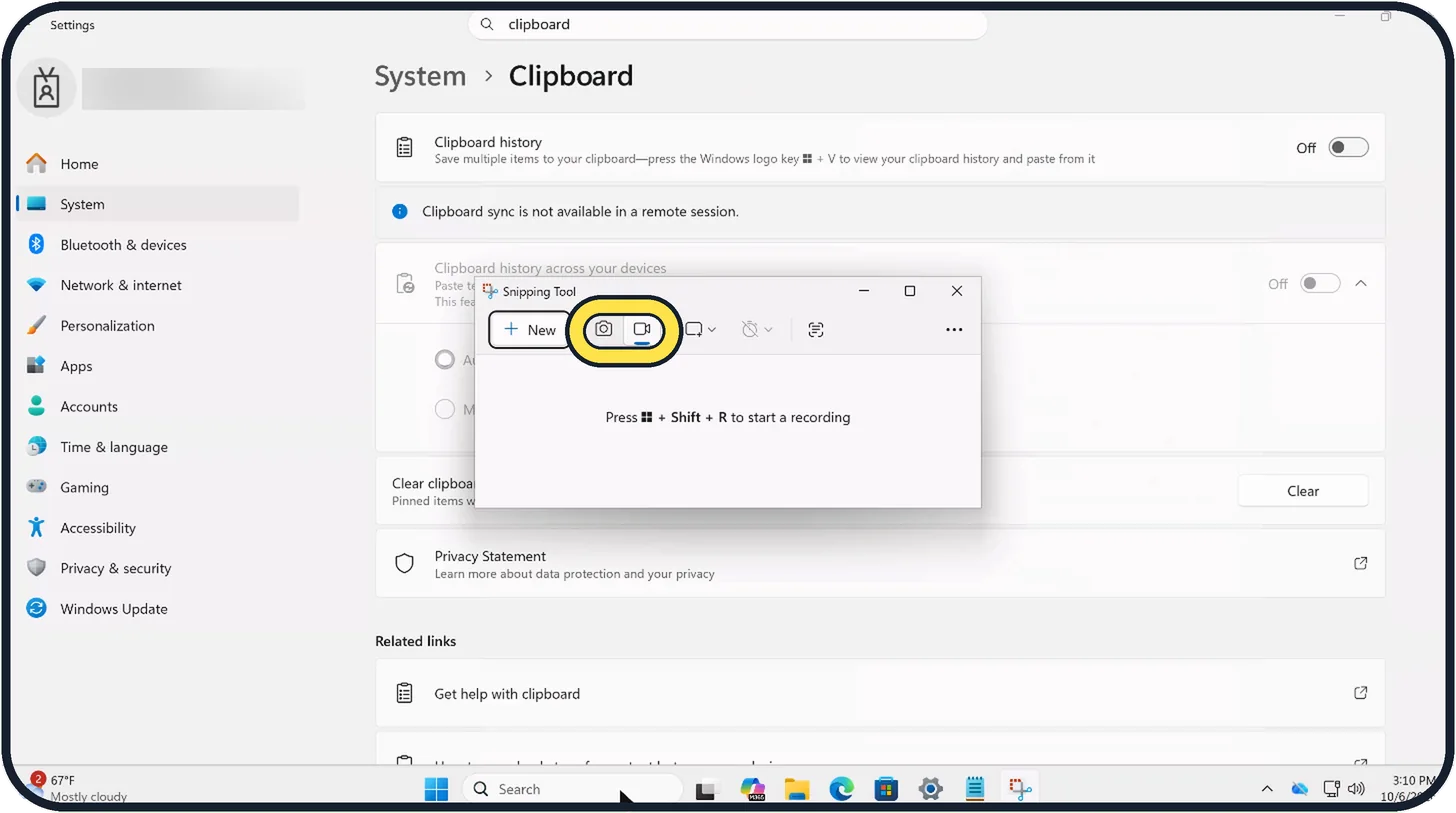The width and height of the screenshot is (1456, 813).
Task: Click the Windows Start button
Action: [437, 789]
